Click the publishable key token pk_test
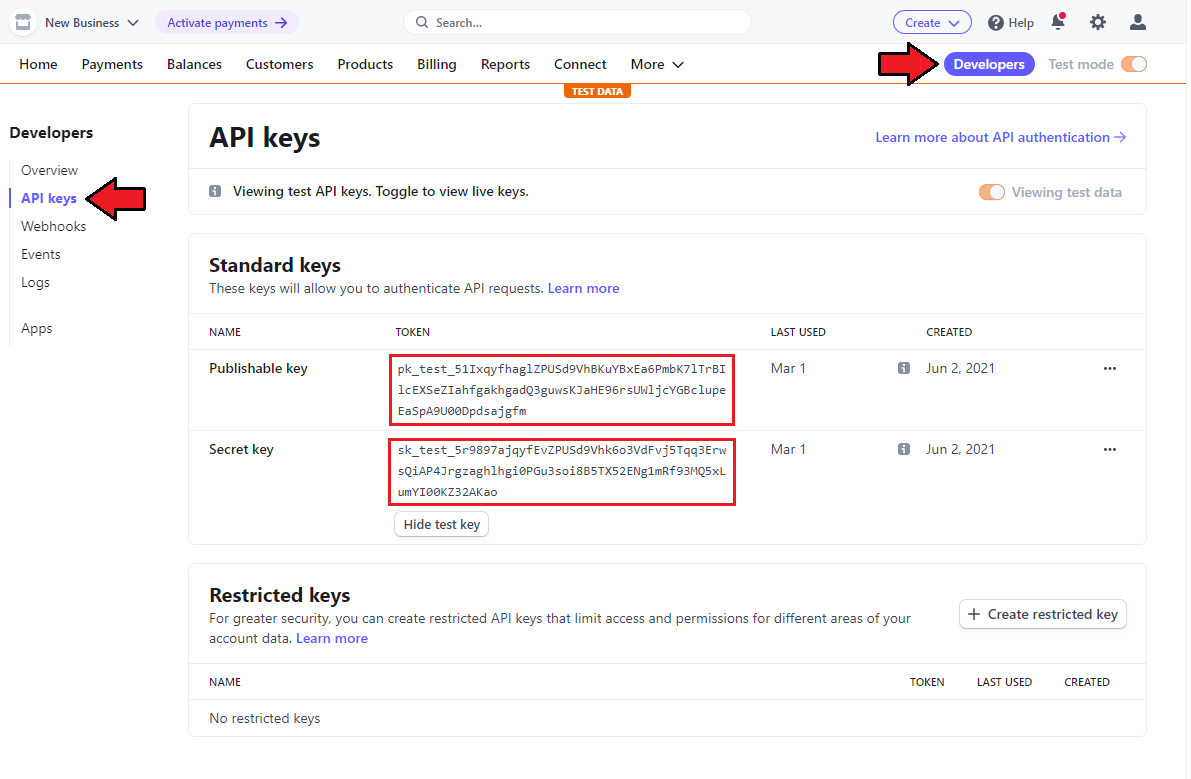Viewport: 1191px width, 779px height. click(564, 391)
